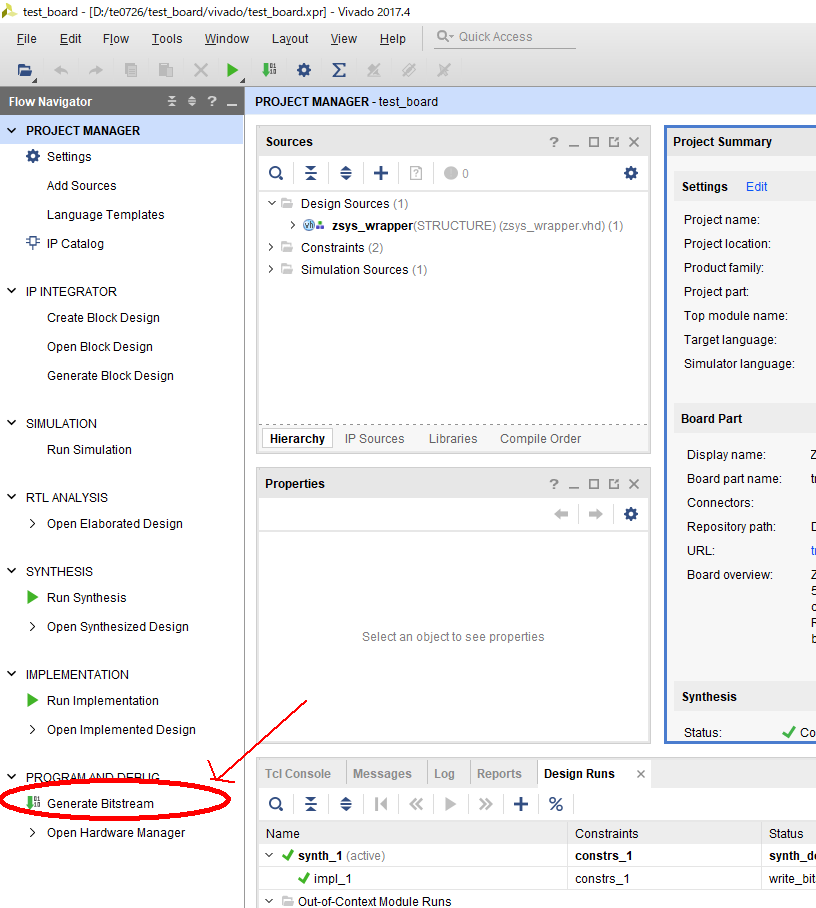Select the zsys_wrapper design source
The height and width of the screenshot is (908, 816).
[371, 225]
